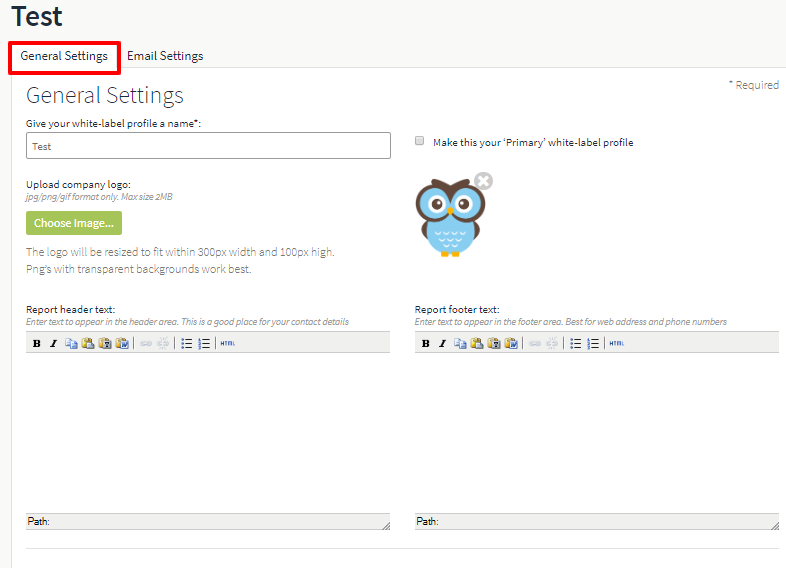Image resolution: width=786 pixels, height=568 pixels.
Task: Click Paste icon in header text toolbar
Action: pos(88,343)
